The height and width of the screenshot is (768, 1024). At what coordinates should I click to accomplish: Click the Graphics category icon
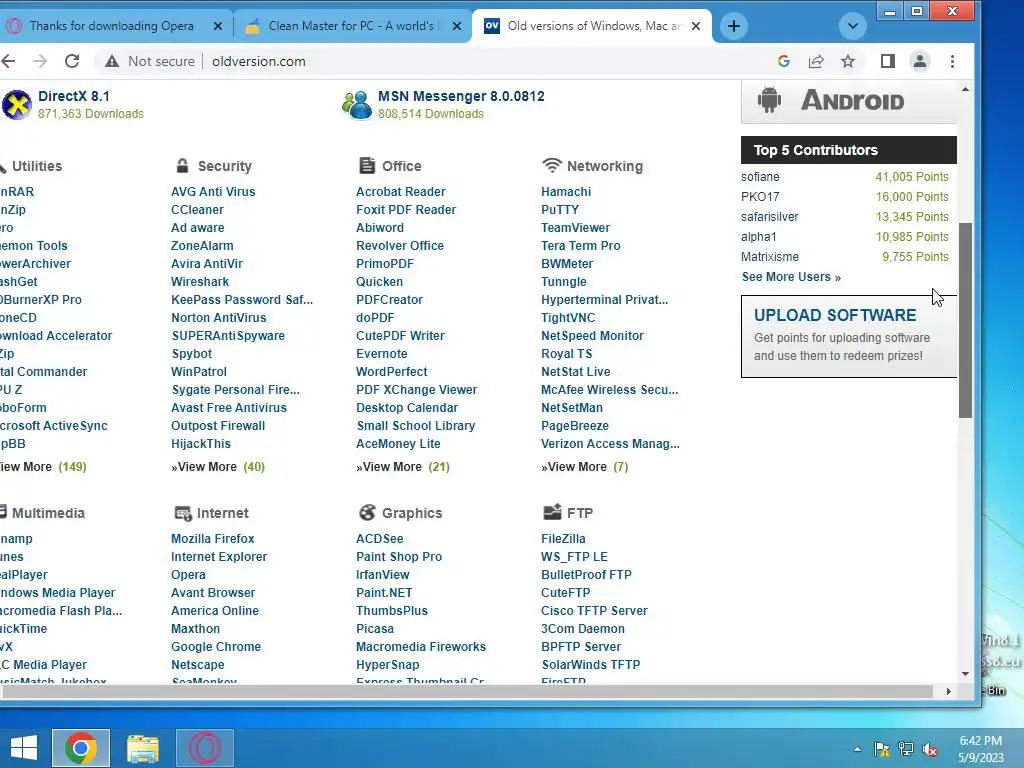[x=367, y=513]
